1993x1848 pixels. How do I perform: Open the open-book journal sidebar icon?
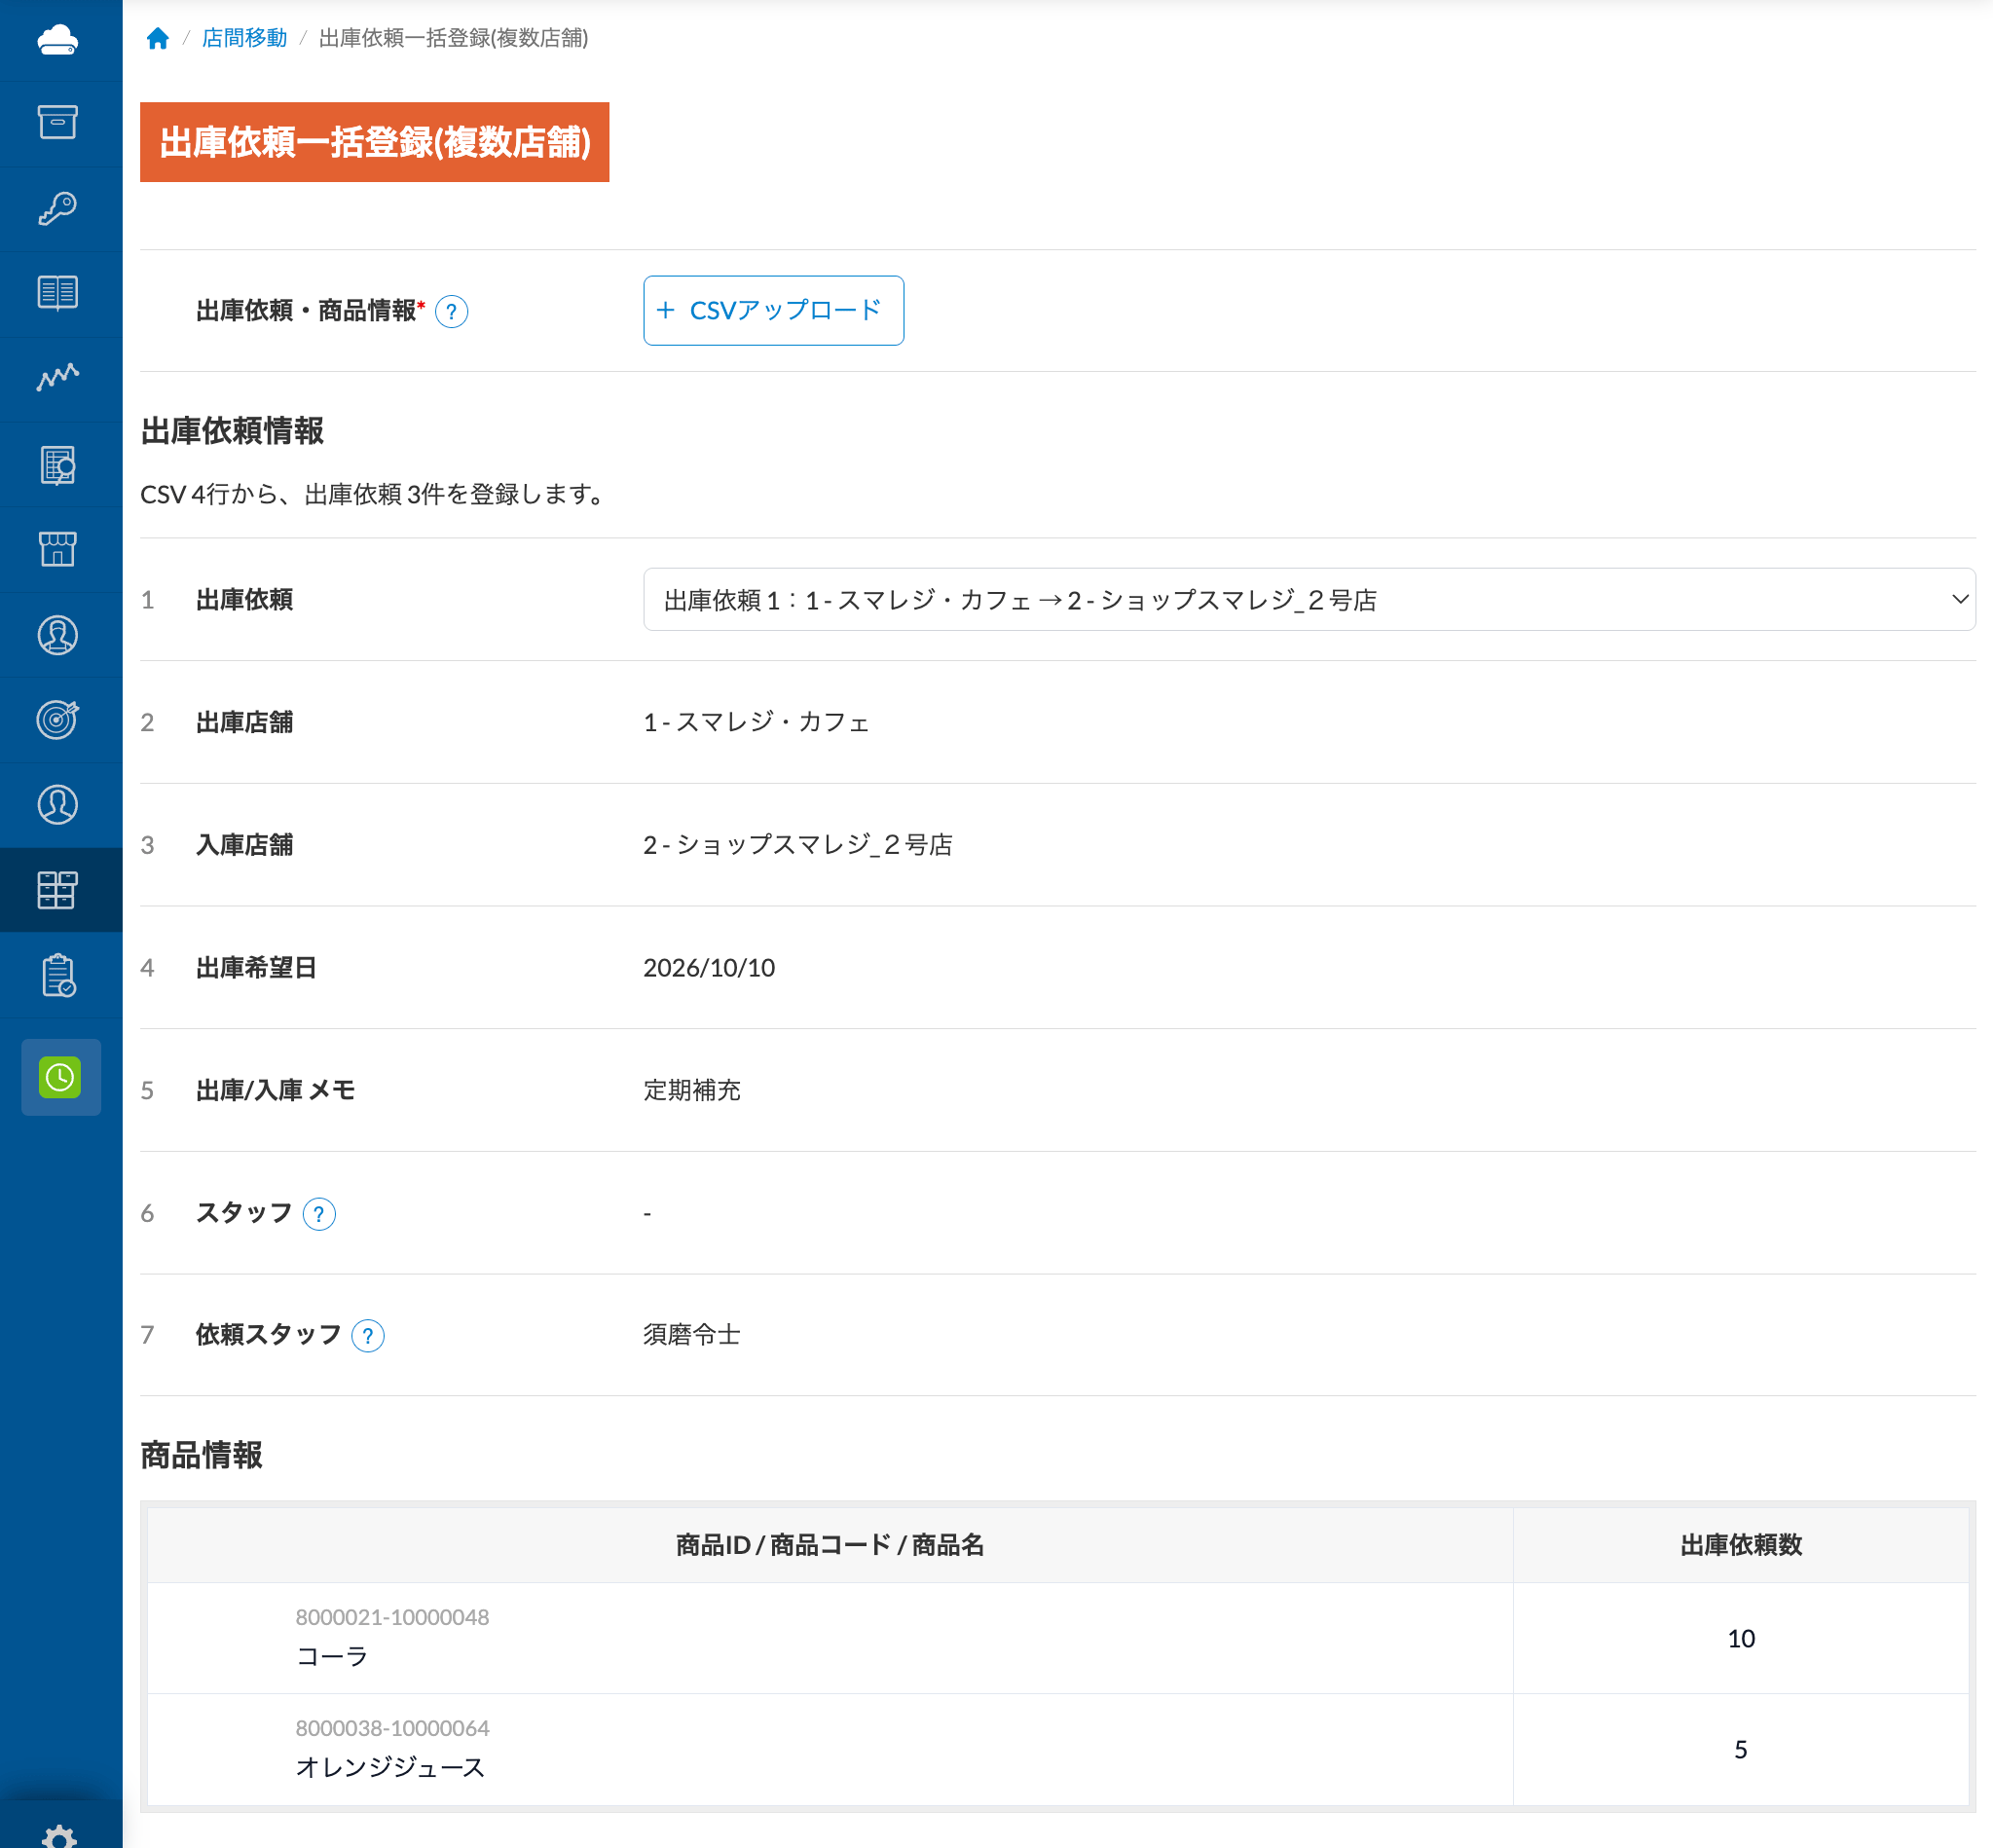[x=58, y=293]
